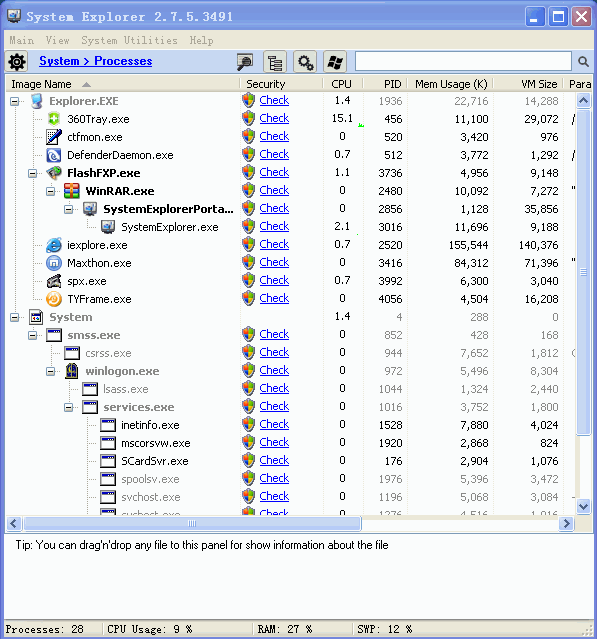This screenshot has width=597, height=639.
Task: Sort by the Security column header
Action: tap(281, 84)
